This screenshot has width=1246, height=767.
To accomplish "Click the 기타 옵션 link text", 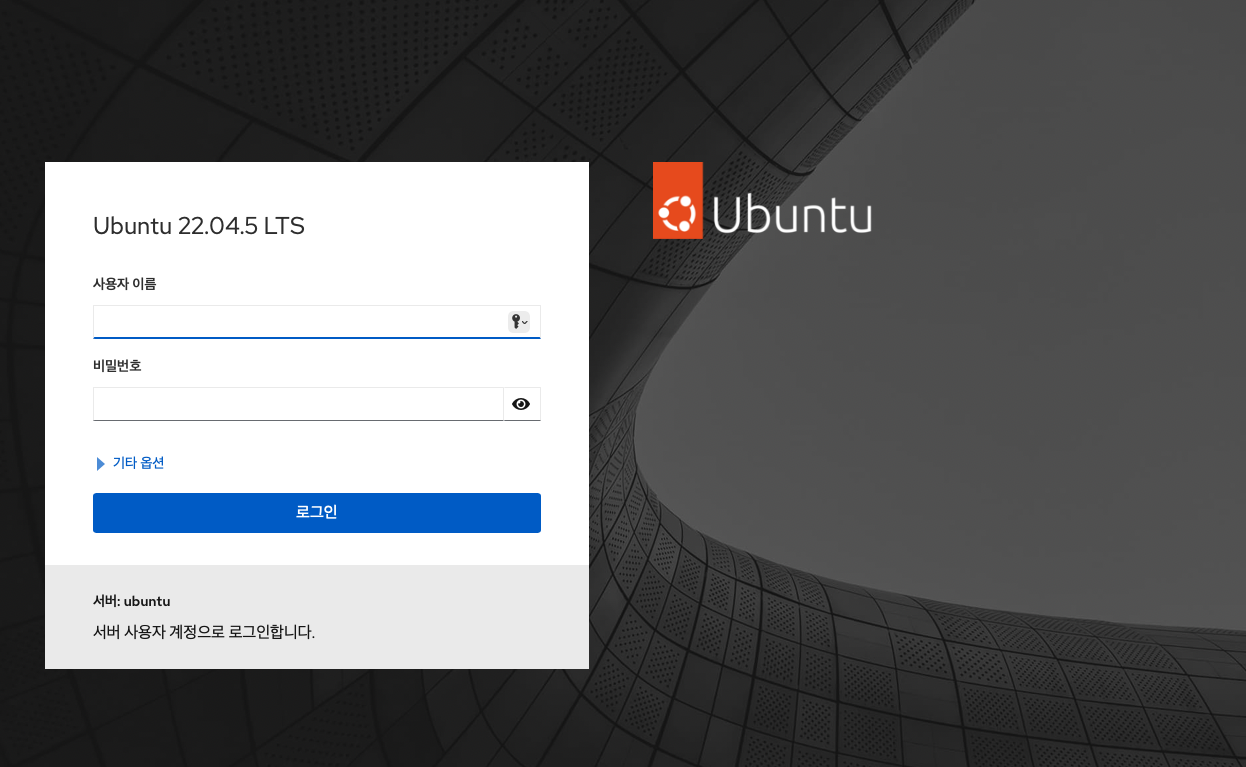I will click(138, 463).
